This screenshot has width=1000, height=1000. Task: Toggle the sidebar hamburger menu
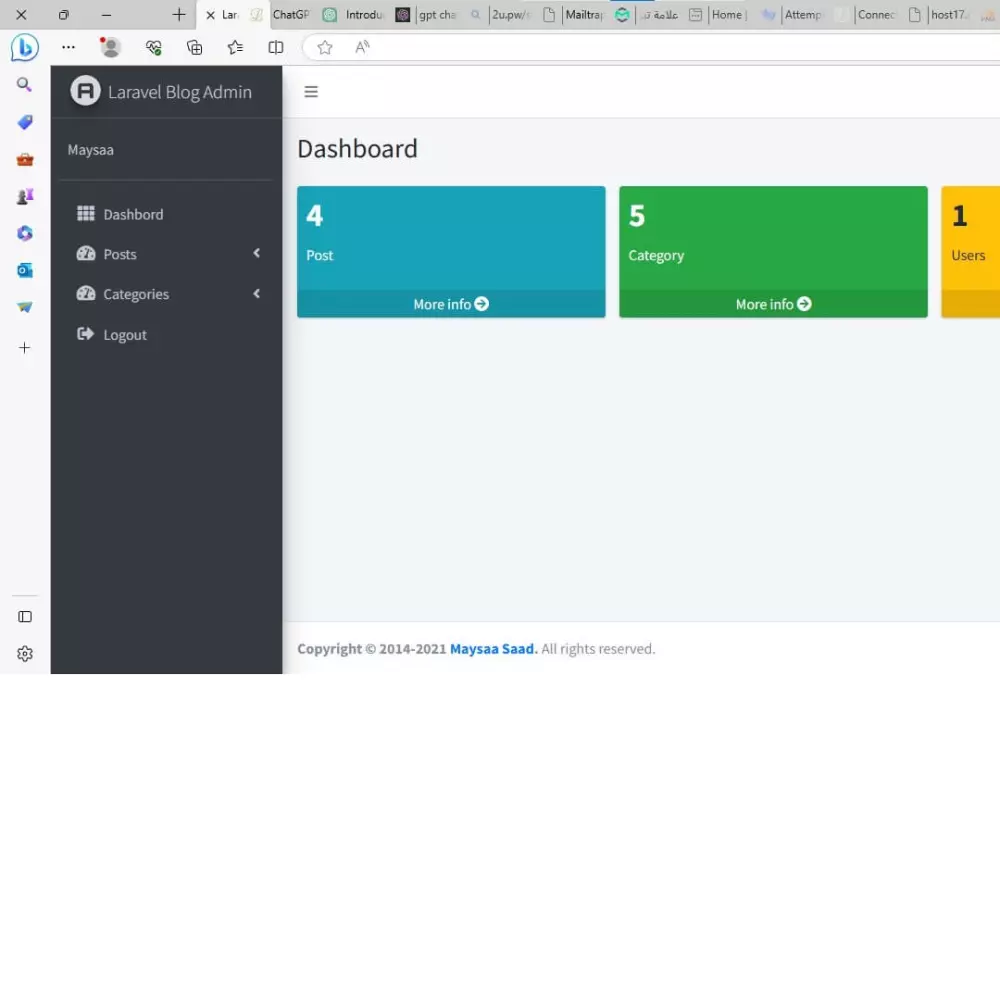[311, 92]
